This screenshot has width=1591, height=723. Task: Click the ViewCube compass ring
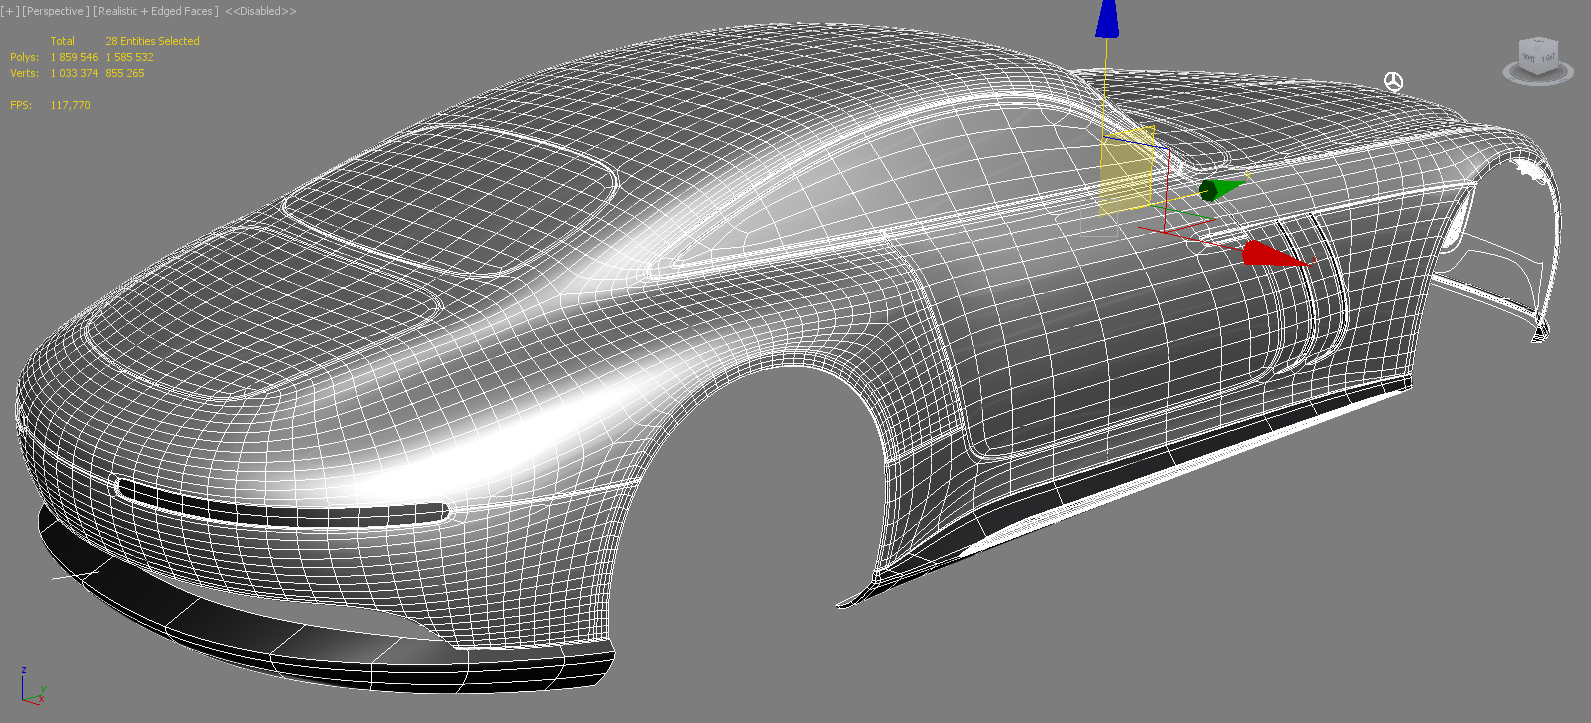click(1537, 76)
